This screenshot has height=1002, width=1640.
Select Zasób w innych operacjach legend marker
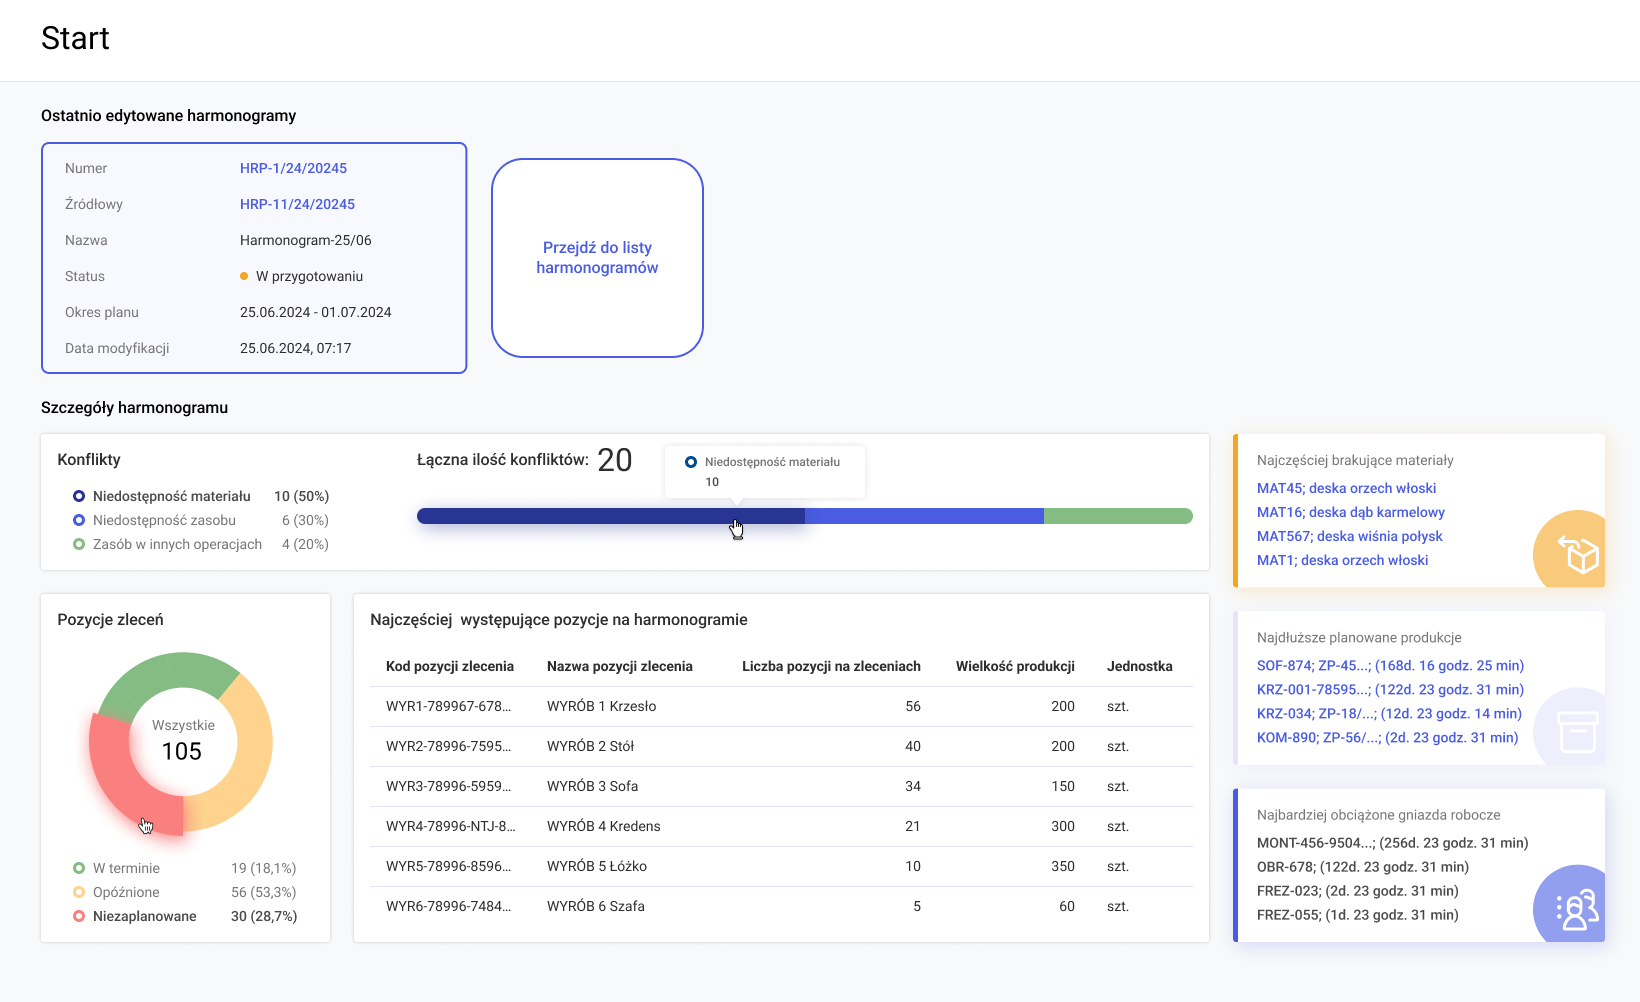(x=79, y=544)
